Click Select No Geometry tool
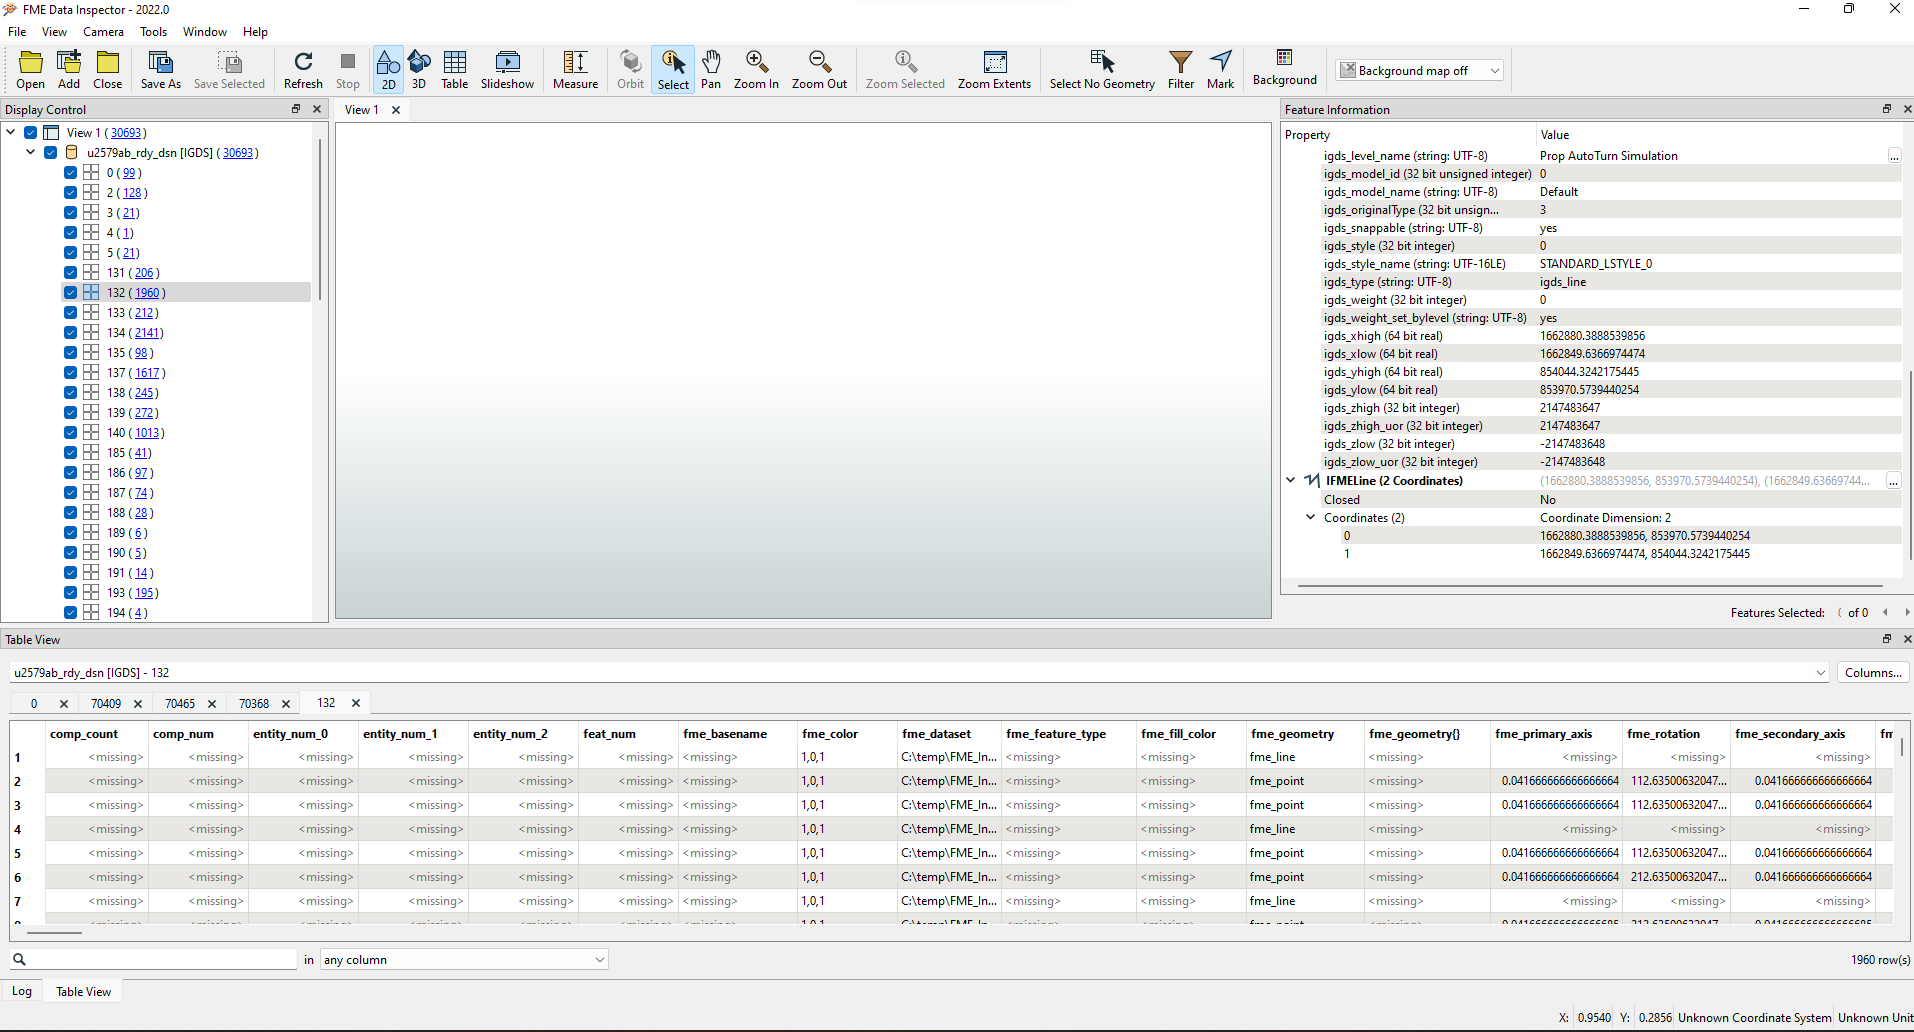 [1102, 70]
